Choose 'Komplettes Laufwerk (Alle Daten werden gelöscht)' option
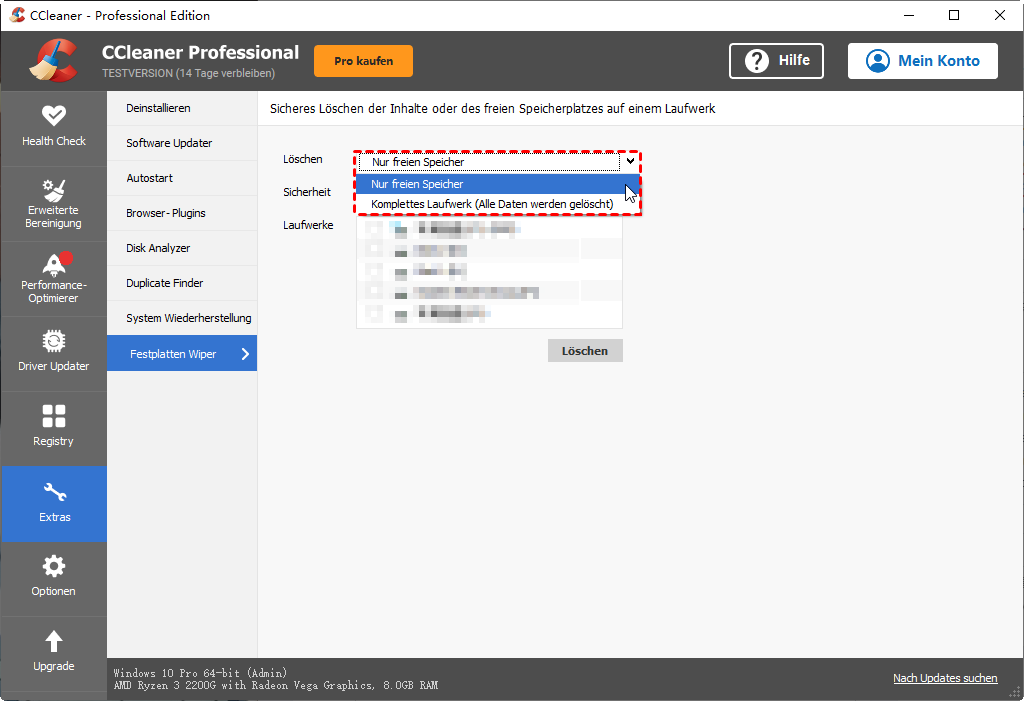The height and width of the screenshot is (701, 1024). [497, 204]
